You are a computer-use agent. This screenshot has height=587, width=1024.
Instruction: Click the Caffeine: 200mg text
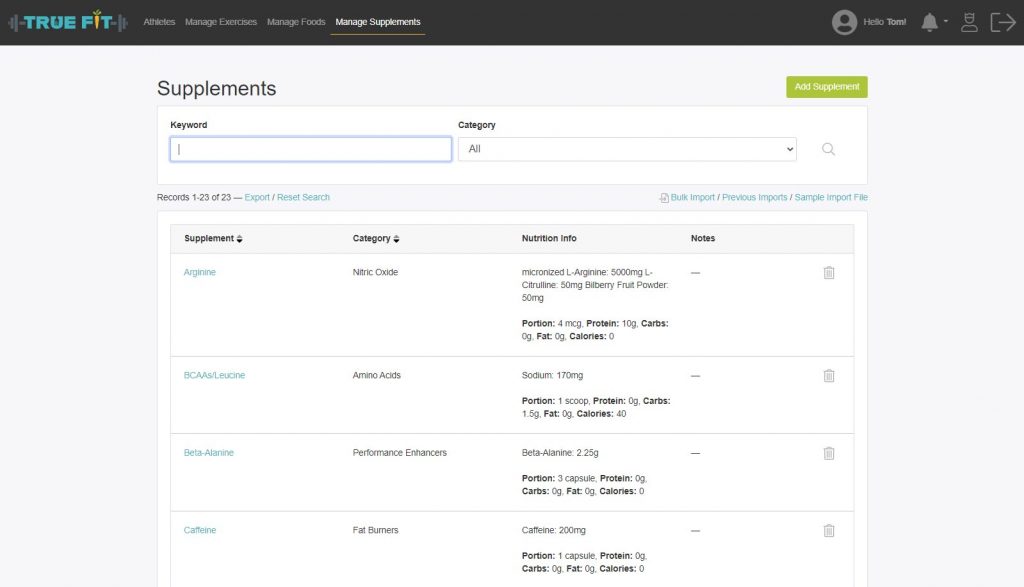point(554,530)
